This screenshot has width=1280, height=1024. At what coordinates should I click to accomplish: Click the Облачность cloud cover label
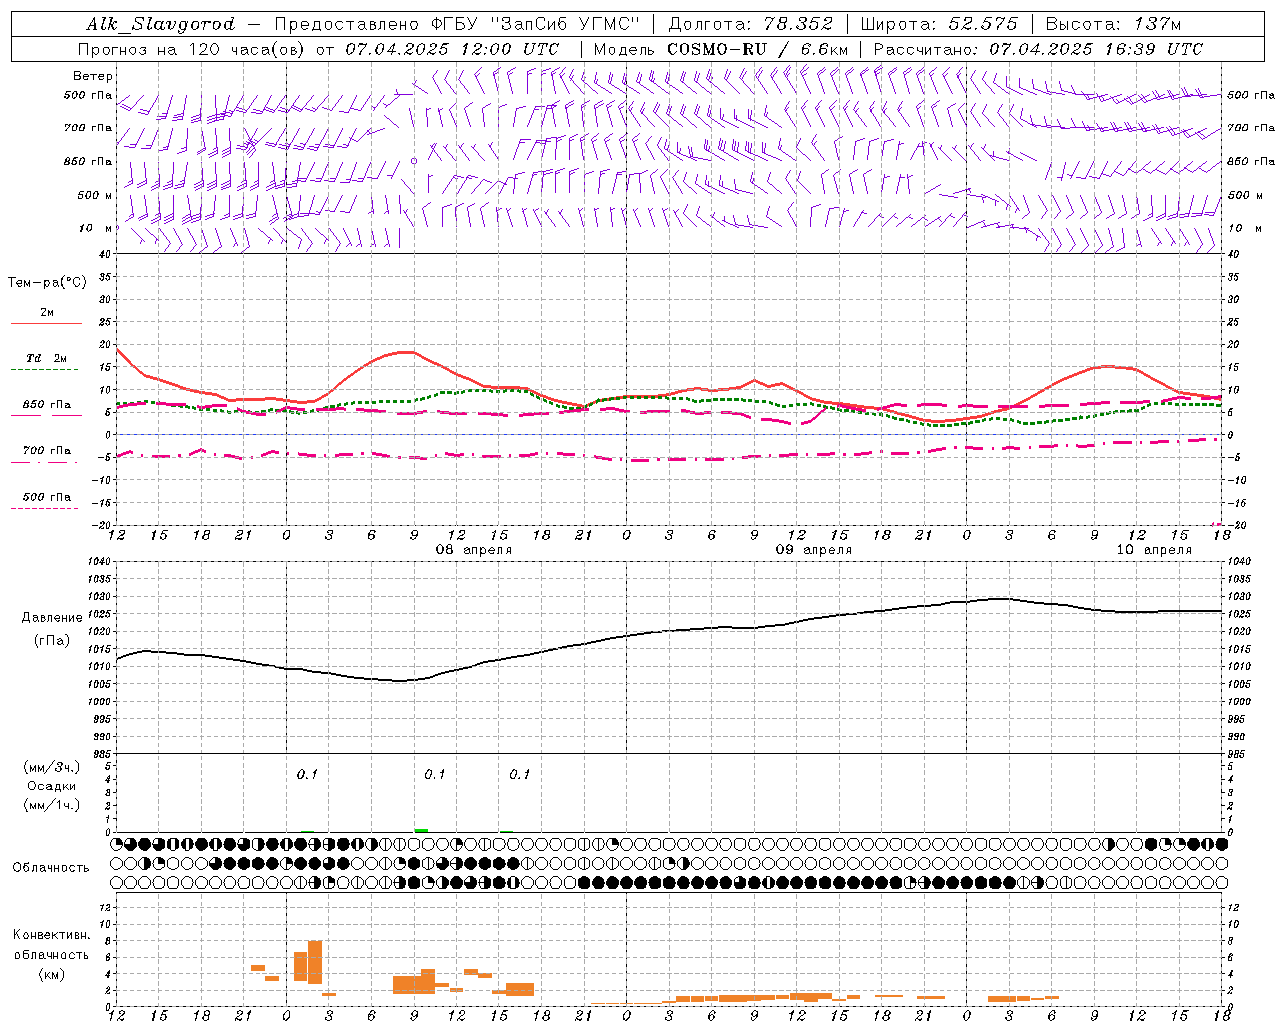click(51, 867)
